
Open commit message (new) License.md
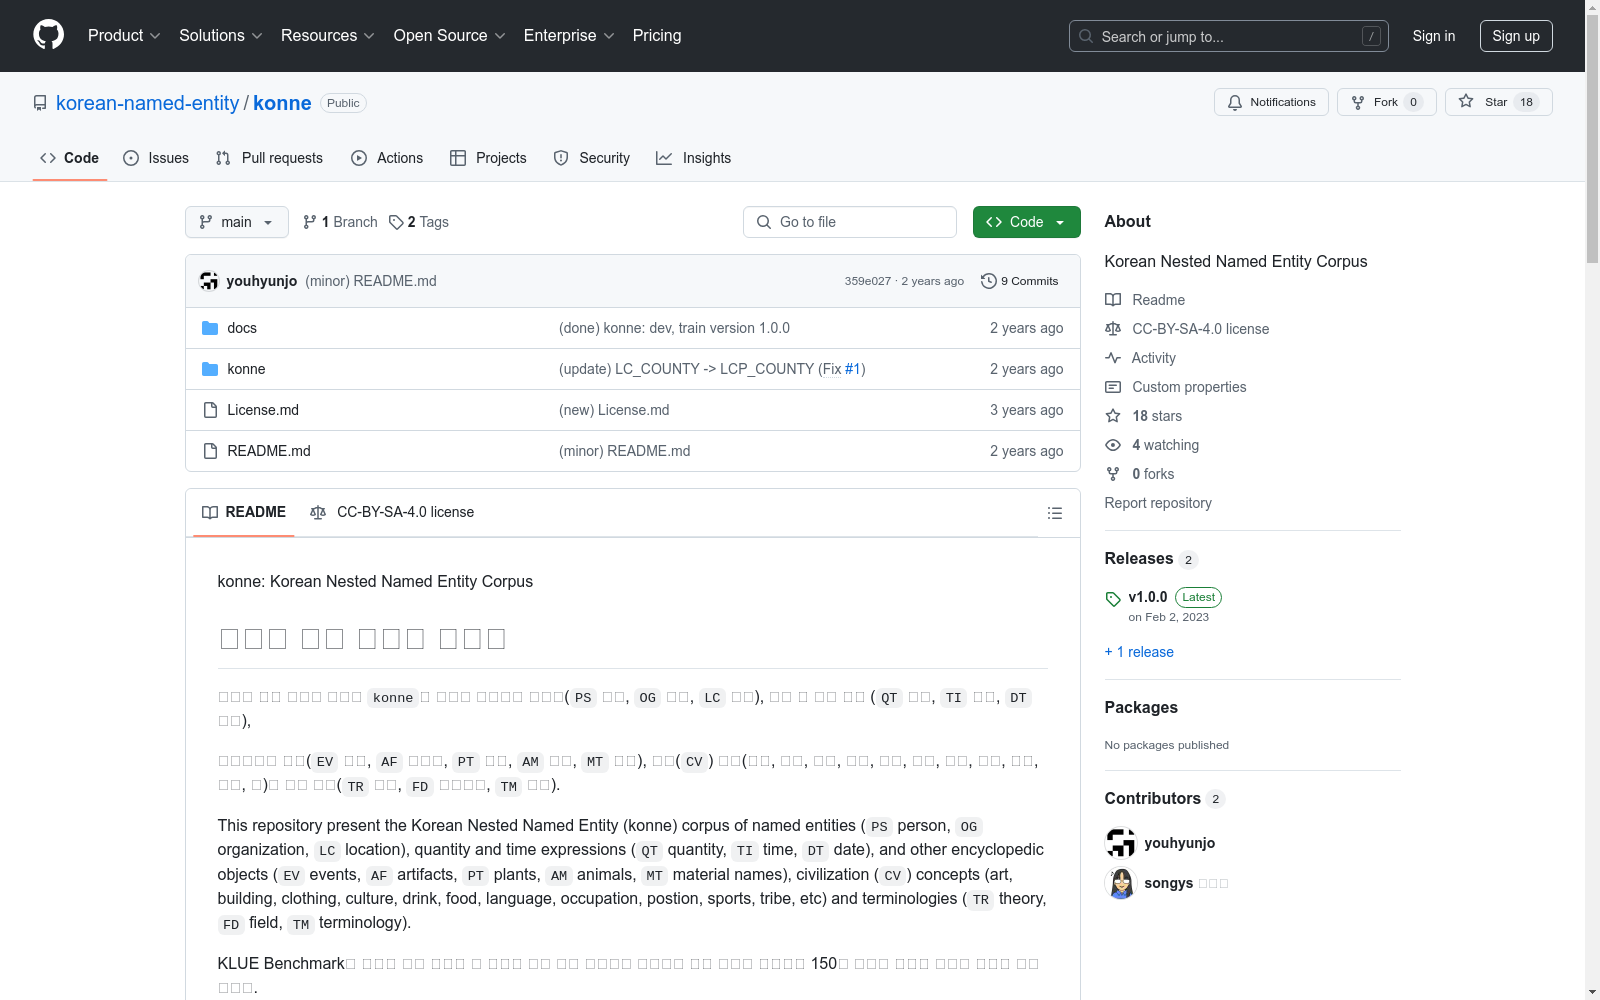tap(614, 410)
